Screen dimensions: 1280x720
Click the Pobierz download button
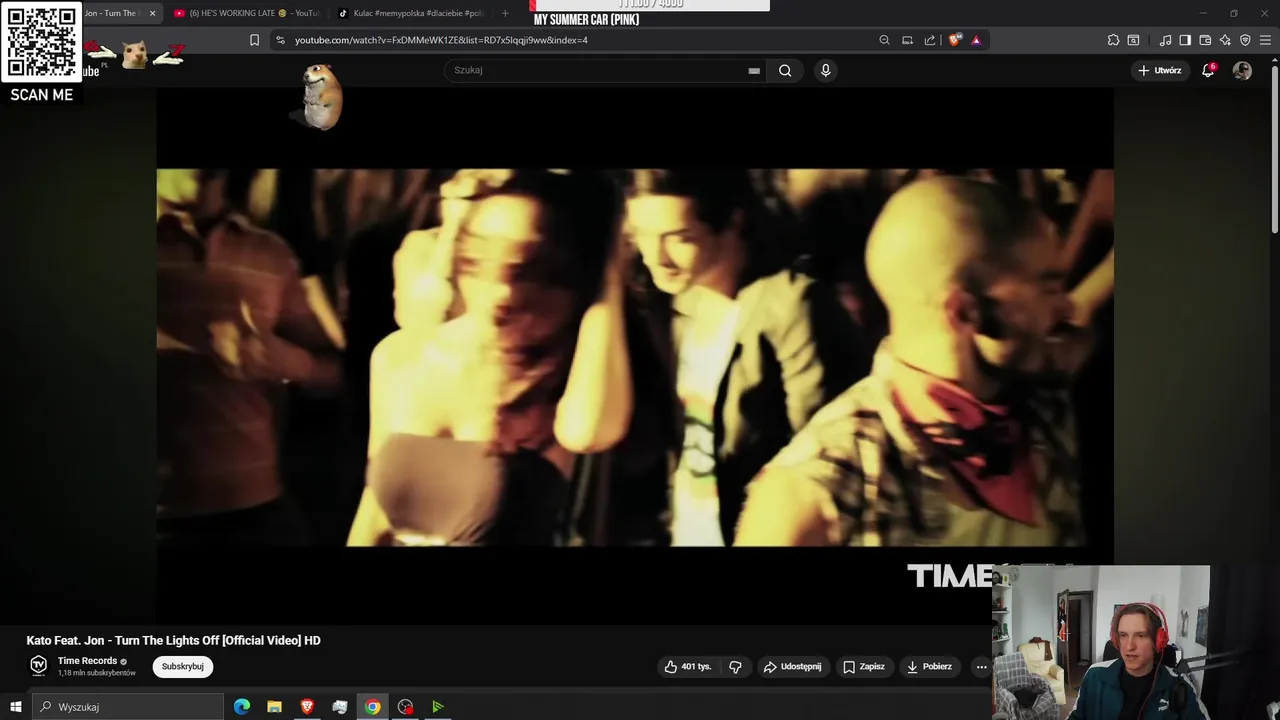pos(930,667)
